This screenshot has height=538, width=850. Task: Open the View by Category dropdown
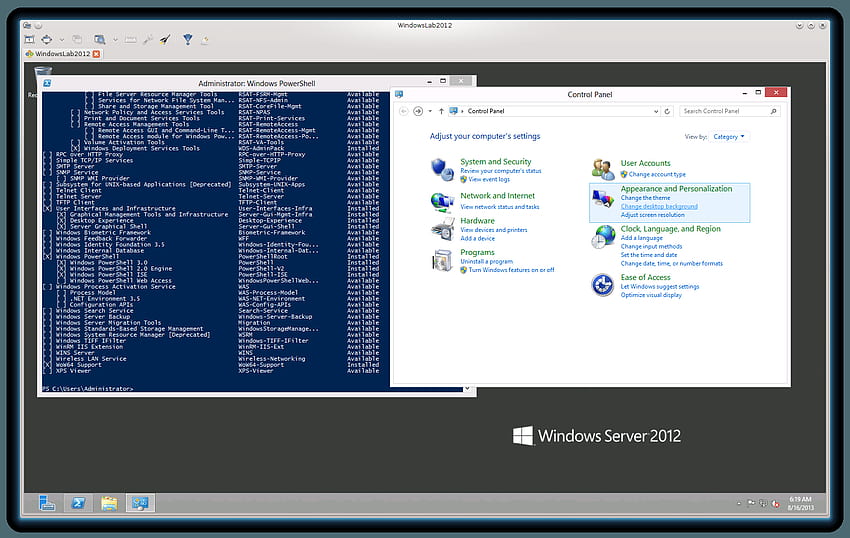(x=729, y=137)
